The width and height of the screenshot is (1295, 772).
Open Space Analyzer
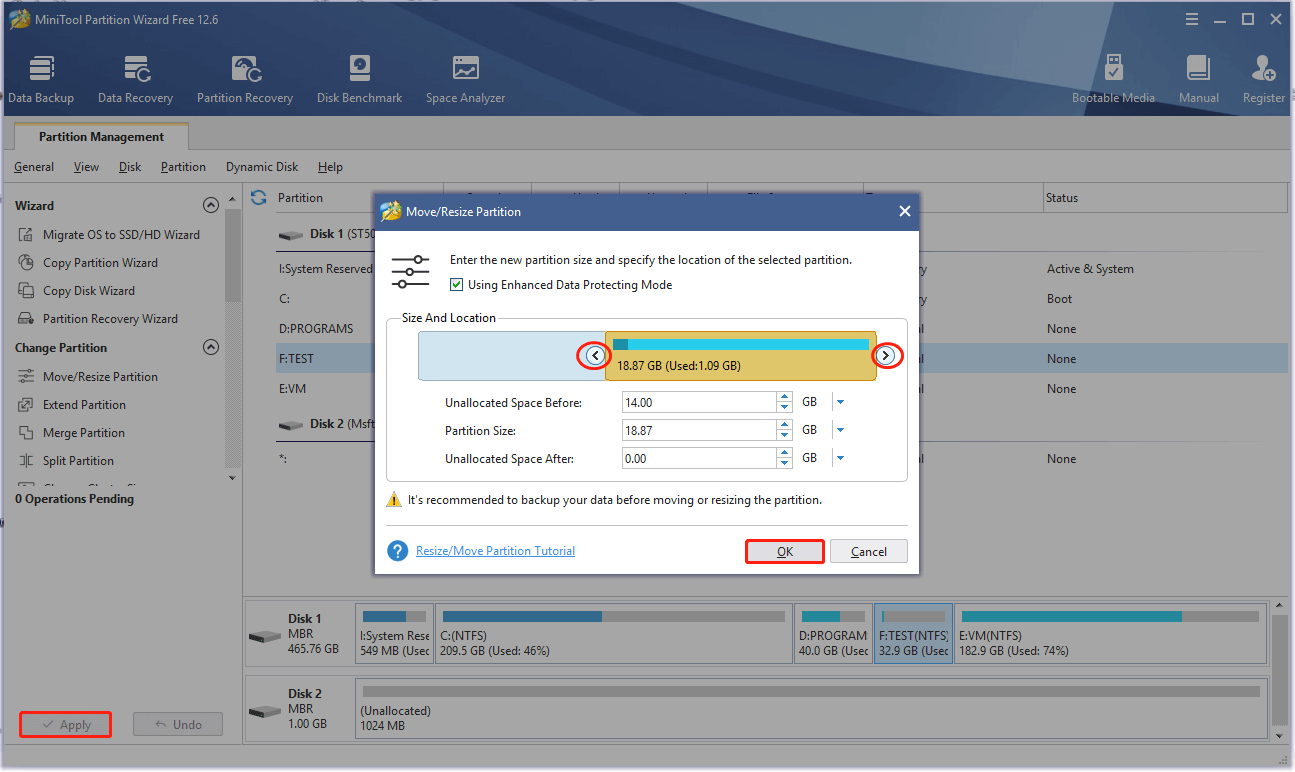click(465, 79)
